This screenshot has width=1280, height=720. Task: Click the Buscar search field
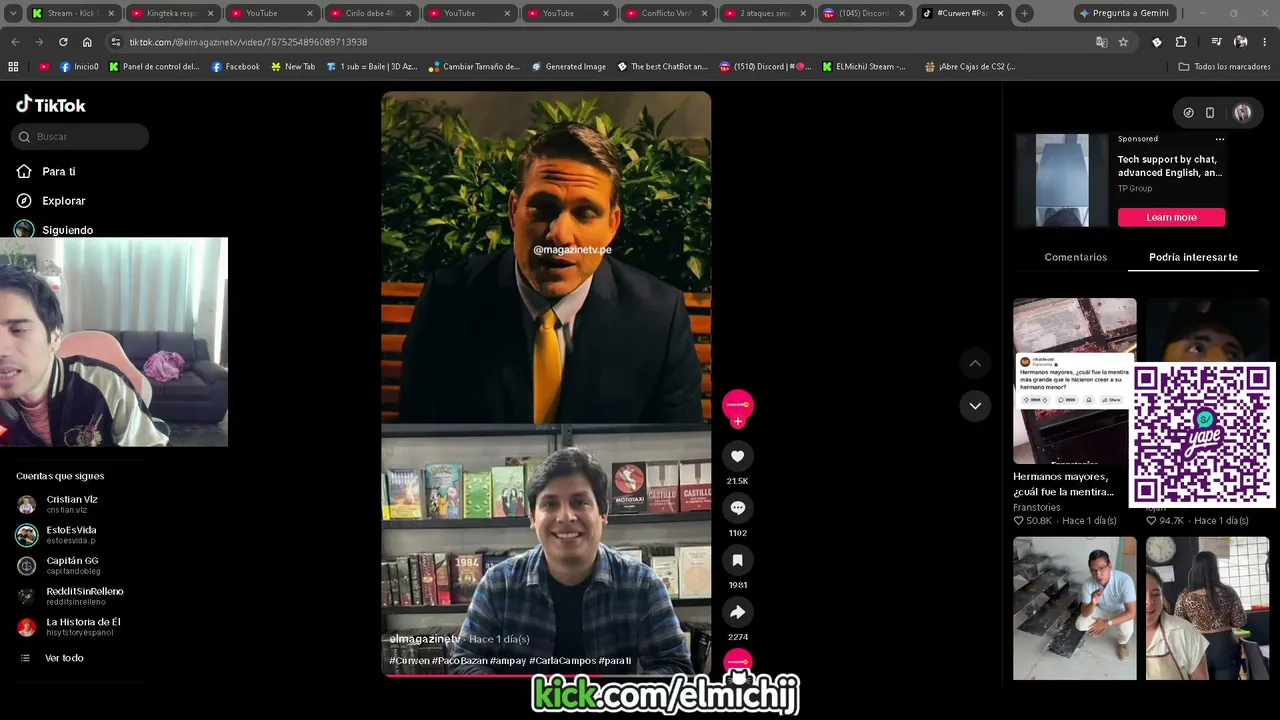tap(80, 137)
